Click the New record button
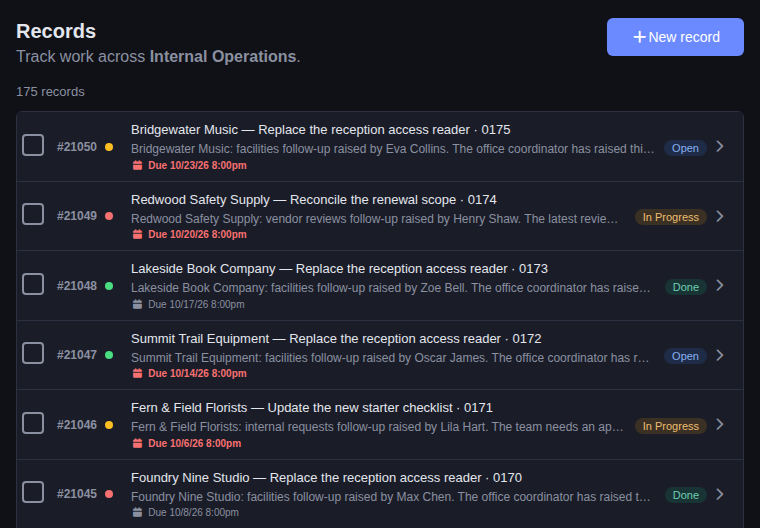This screenshot has height=528, width=760. [x=675, y=37]
